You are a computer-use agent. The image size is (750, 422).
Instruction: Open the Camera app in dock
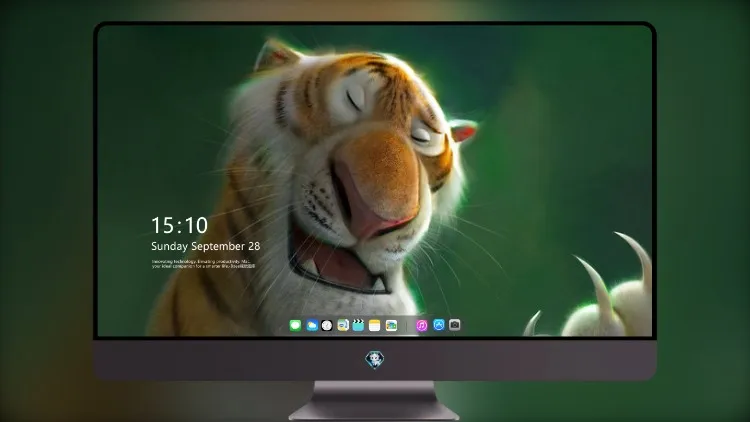pos(455,325)
